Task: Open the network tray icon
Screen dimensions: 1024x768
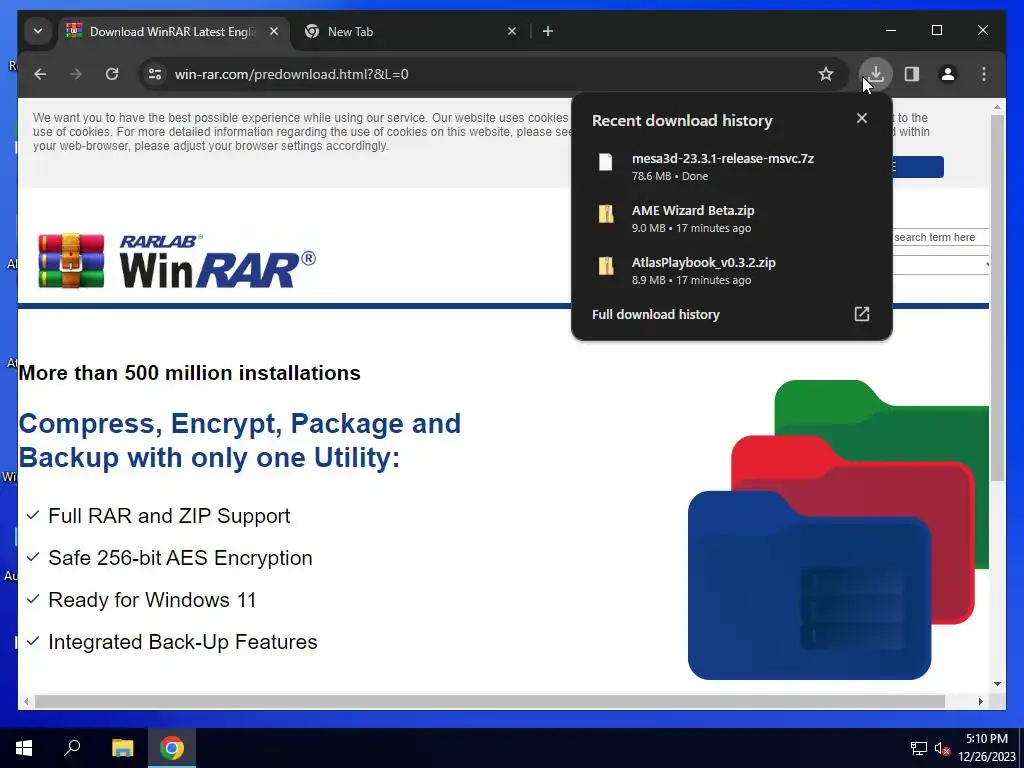Action: click(x=919, y=748)
